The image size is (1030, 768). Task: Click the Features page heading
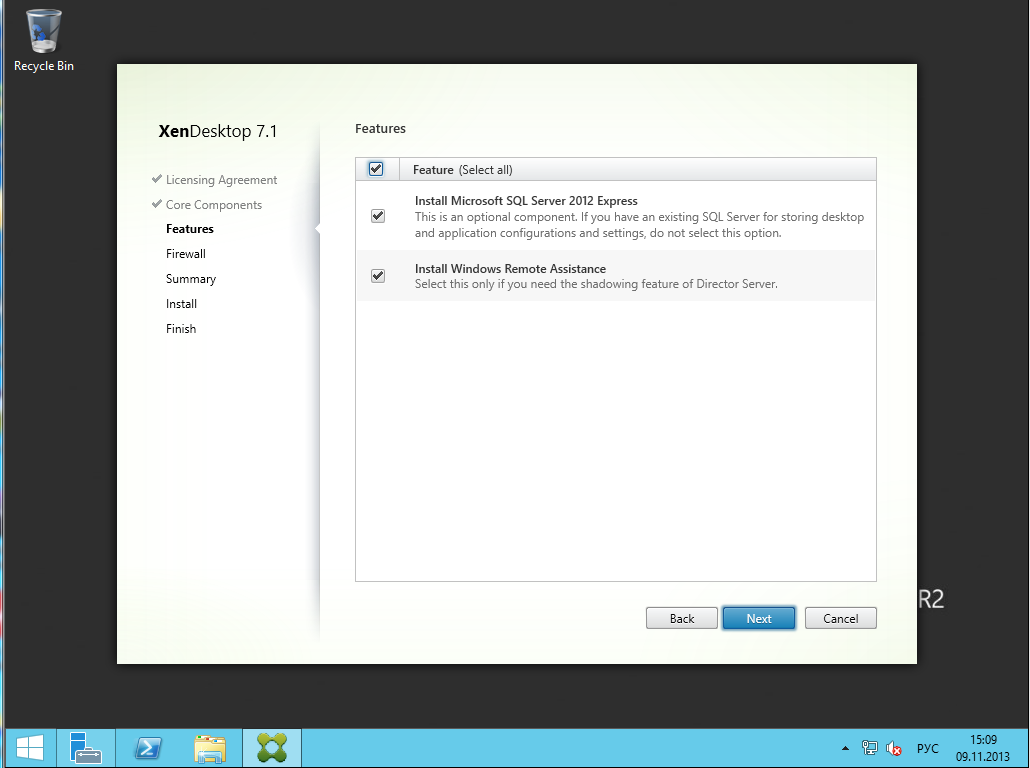[380, 128]
